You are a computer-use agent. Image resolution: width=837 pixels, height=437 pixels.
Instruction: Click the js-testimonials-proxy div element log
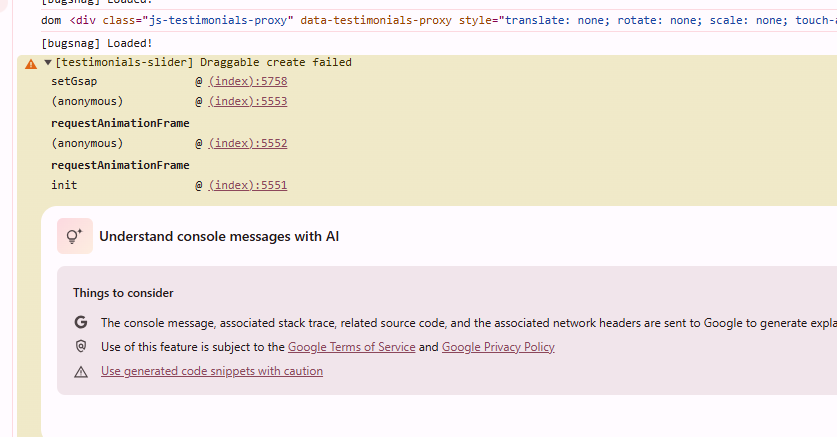click(439, 20)
